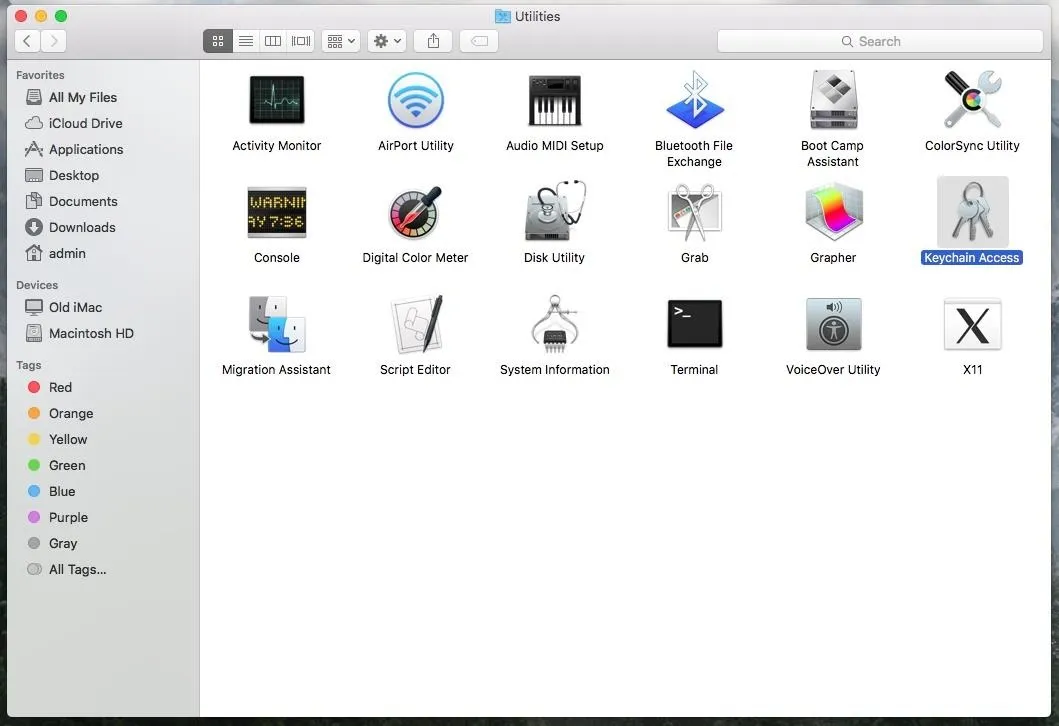Open the item arrangement dropdown

coord(340,41)
